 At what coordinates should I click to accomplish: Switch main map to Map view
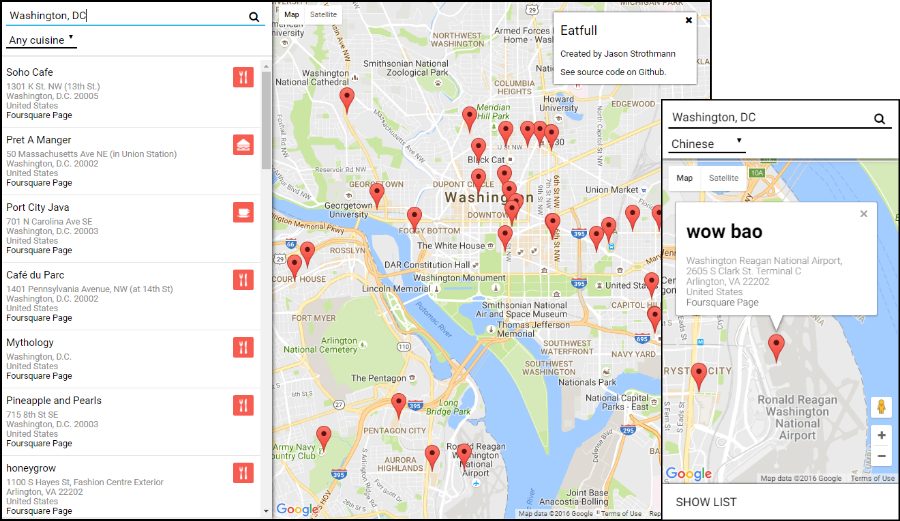pos(292,14)
